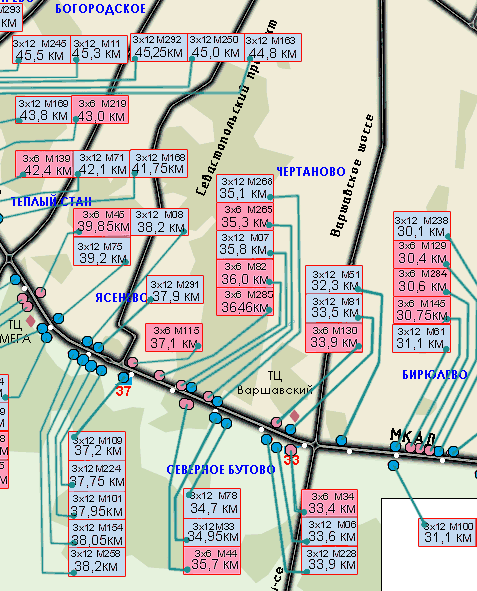Viewport: 477px width, 591px height.
Task: Click the 3x12 M109 37,2 км label
Action: click(97, 446)
